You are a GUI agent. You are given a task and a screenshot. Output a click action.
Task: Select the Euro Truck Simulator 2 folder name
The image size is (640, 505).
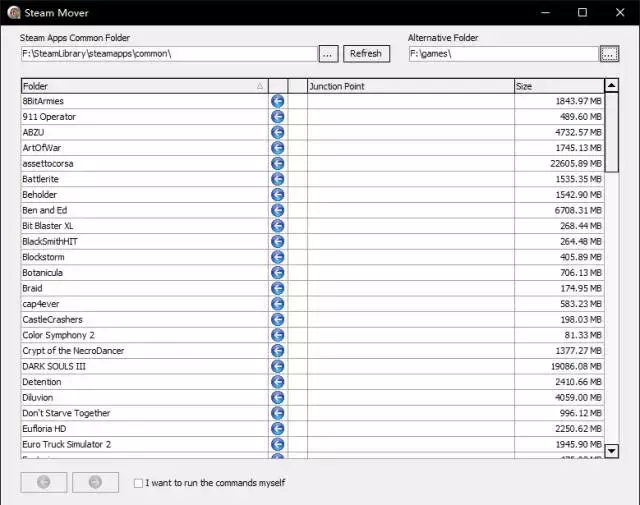pyautogui.click(x=67, y=444)
